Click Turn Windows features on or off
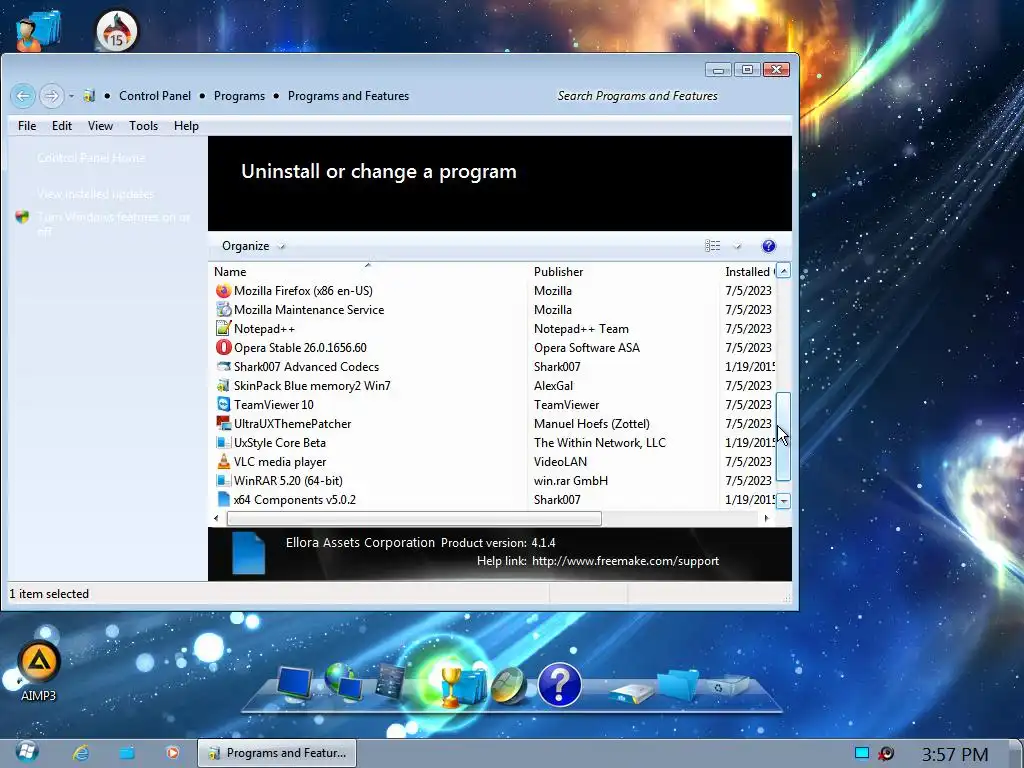Viewport: 1024px width, 768px height. click(114, 223)
